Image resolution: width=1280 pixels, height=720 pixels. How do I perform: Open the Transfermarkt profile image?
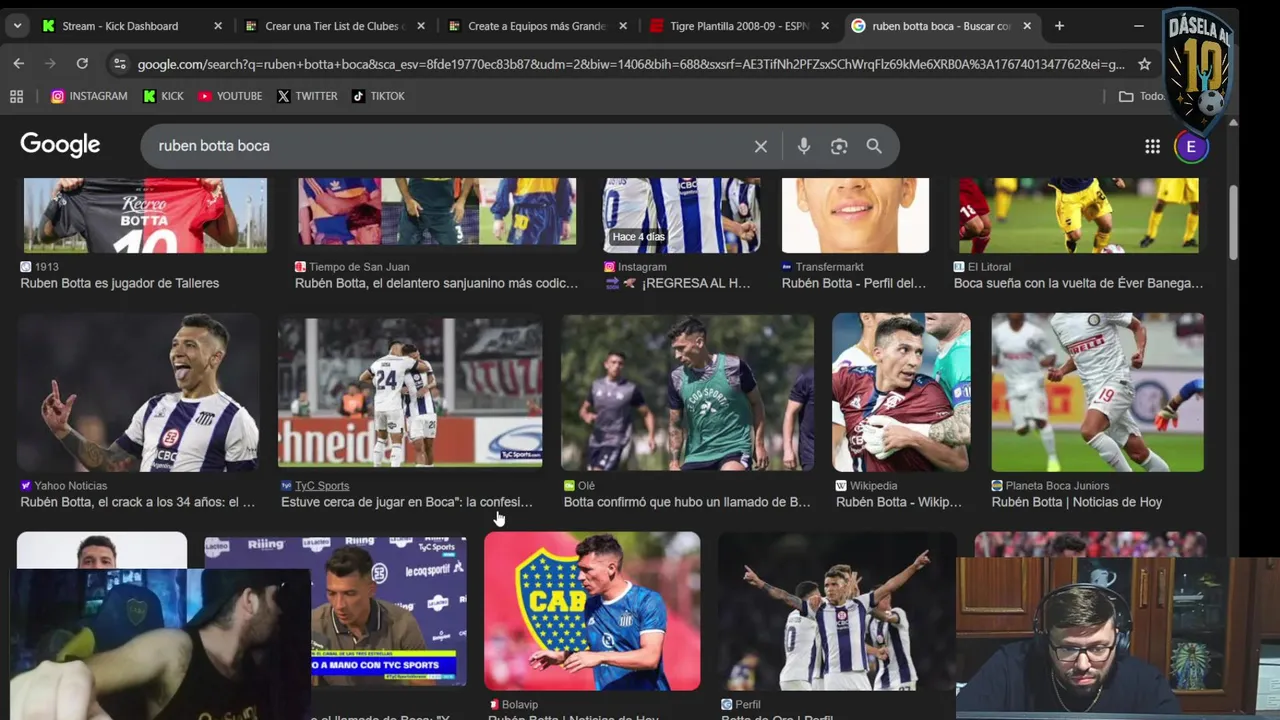(855, 215)
